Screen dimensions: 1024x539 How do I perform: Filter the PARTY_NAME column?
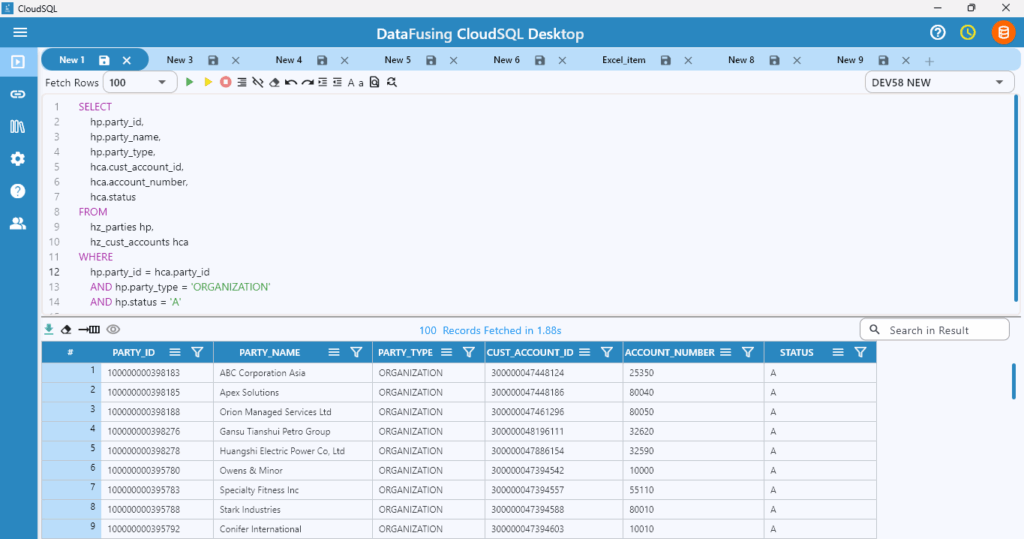356,352
